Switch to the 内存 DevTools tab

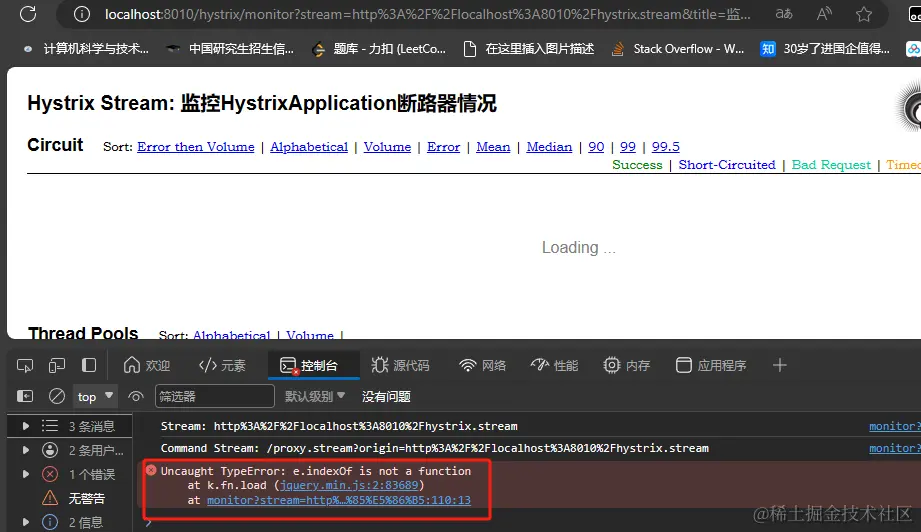(x=626, y=365)
